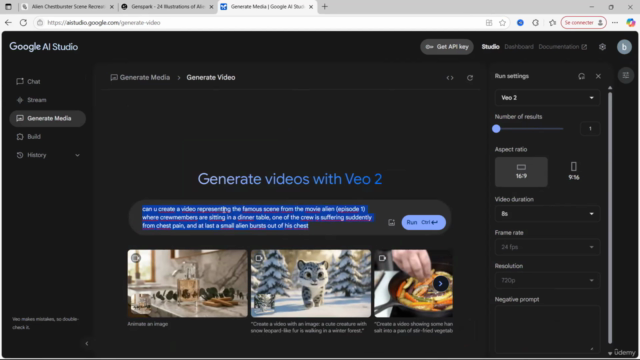Open the user account avatar
The height and width of the screenshot is (360, 640).
tap(624, 47)
